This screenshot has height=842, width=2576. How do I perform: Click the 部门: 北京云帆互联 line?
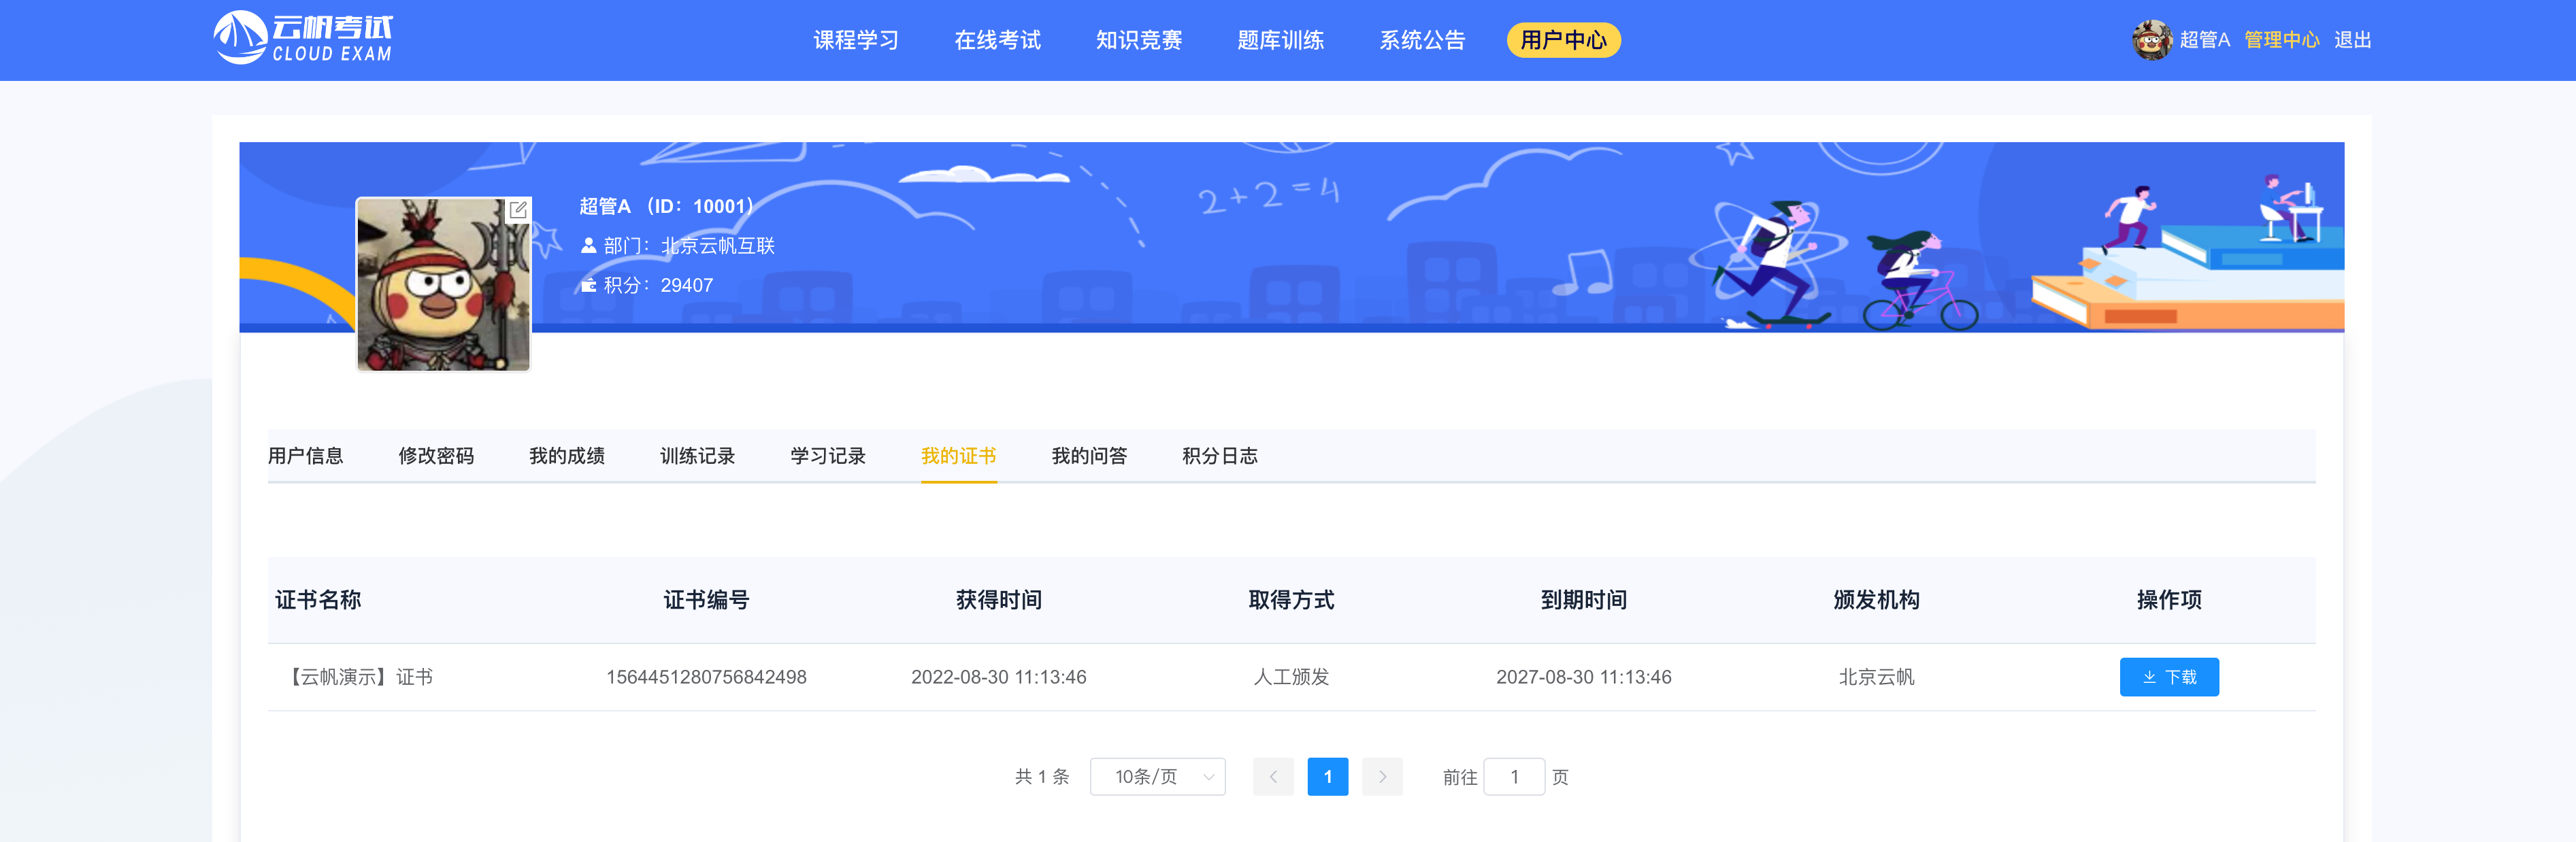[x=678, y=246]
